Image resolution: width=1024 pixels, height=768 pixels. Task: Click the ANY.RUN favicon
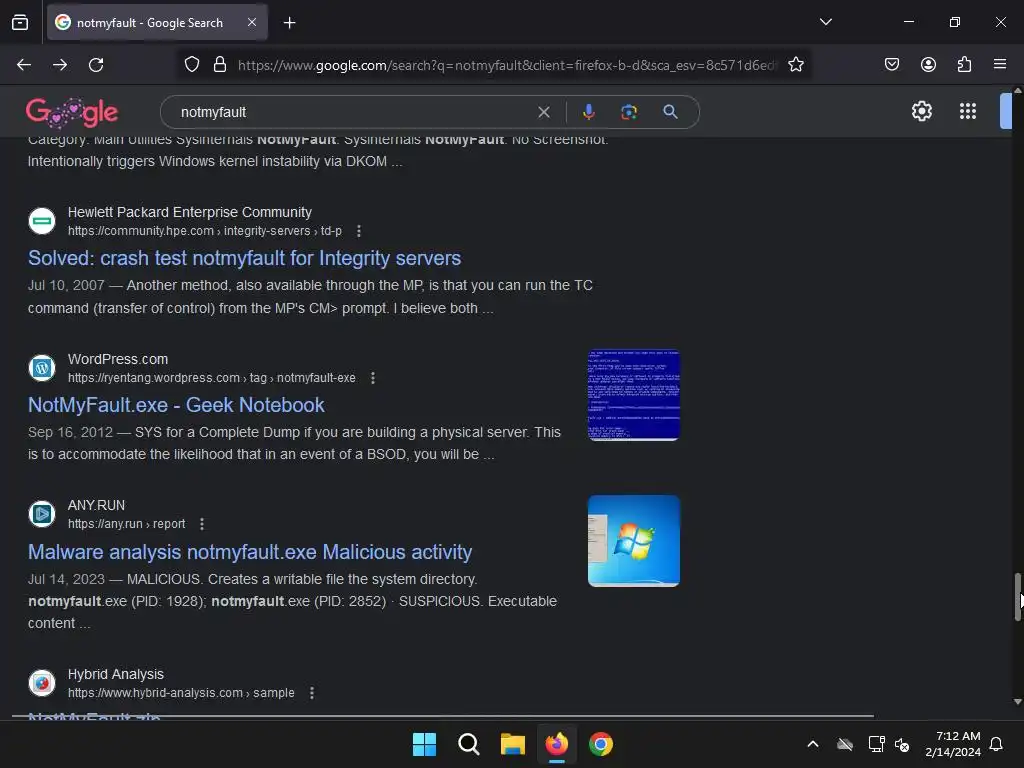point(42,514)
